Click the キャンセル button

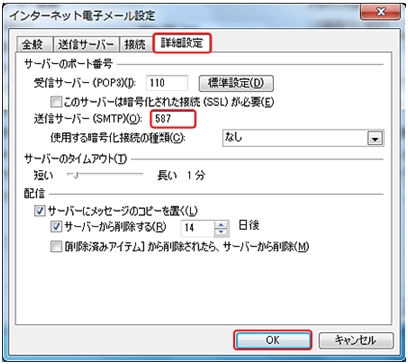tap(356, 340)
